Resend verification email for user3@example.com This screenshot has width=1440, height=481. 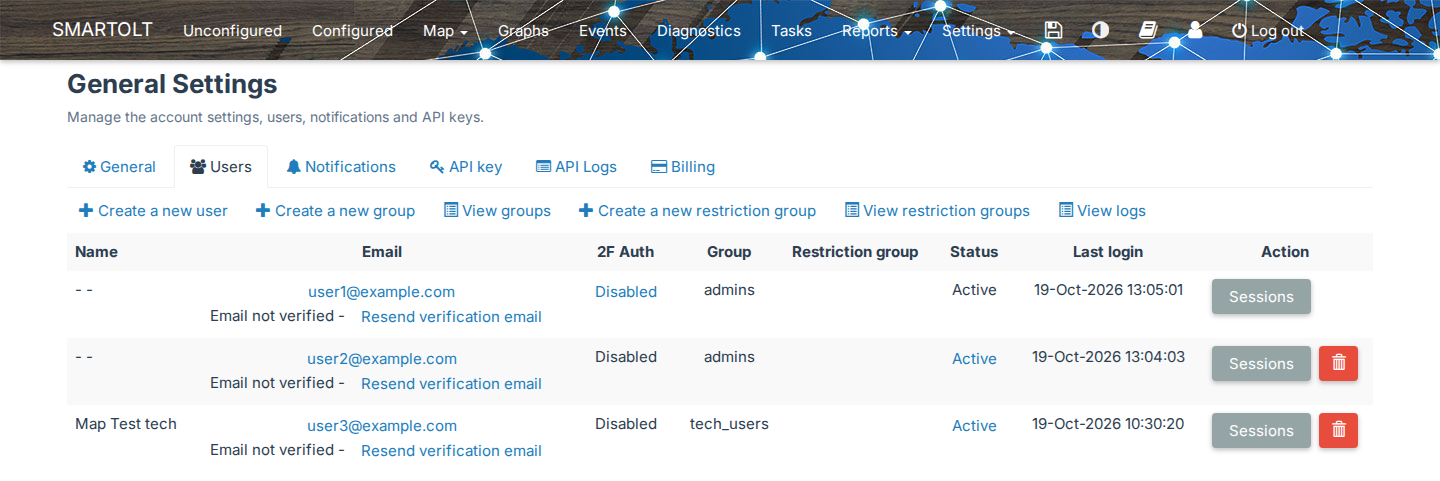pos(451,451)
